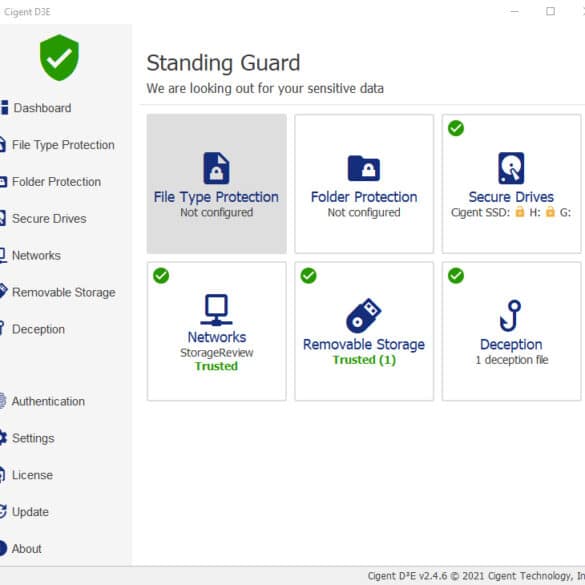Select Removable Storage in the sidebar
Image resolution: width=585 pixels, height=585 pixels.
[63, 292]
